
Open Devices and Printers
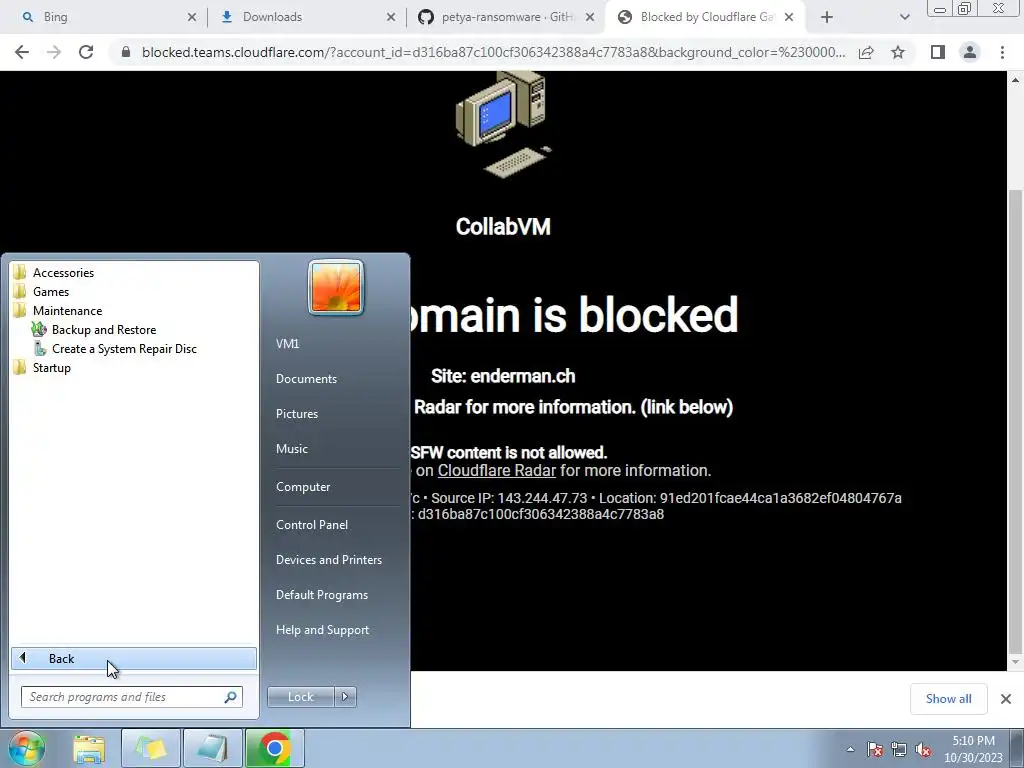pos(329,560)
